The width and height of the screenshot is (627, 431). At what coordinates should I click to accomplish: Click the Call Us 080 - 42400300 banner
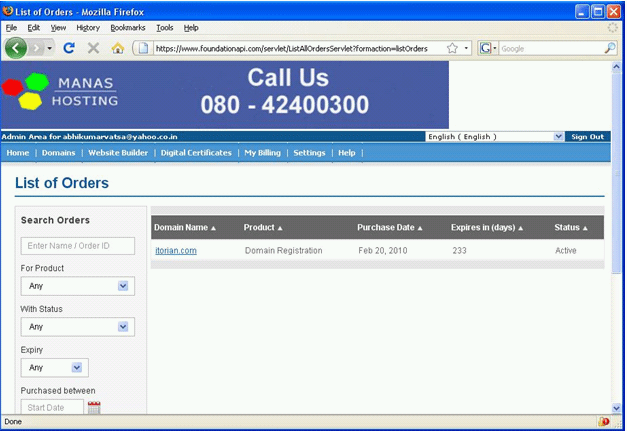(x=285, y=91)
